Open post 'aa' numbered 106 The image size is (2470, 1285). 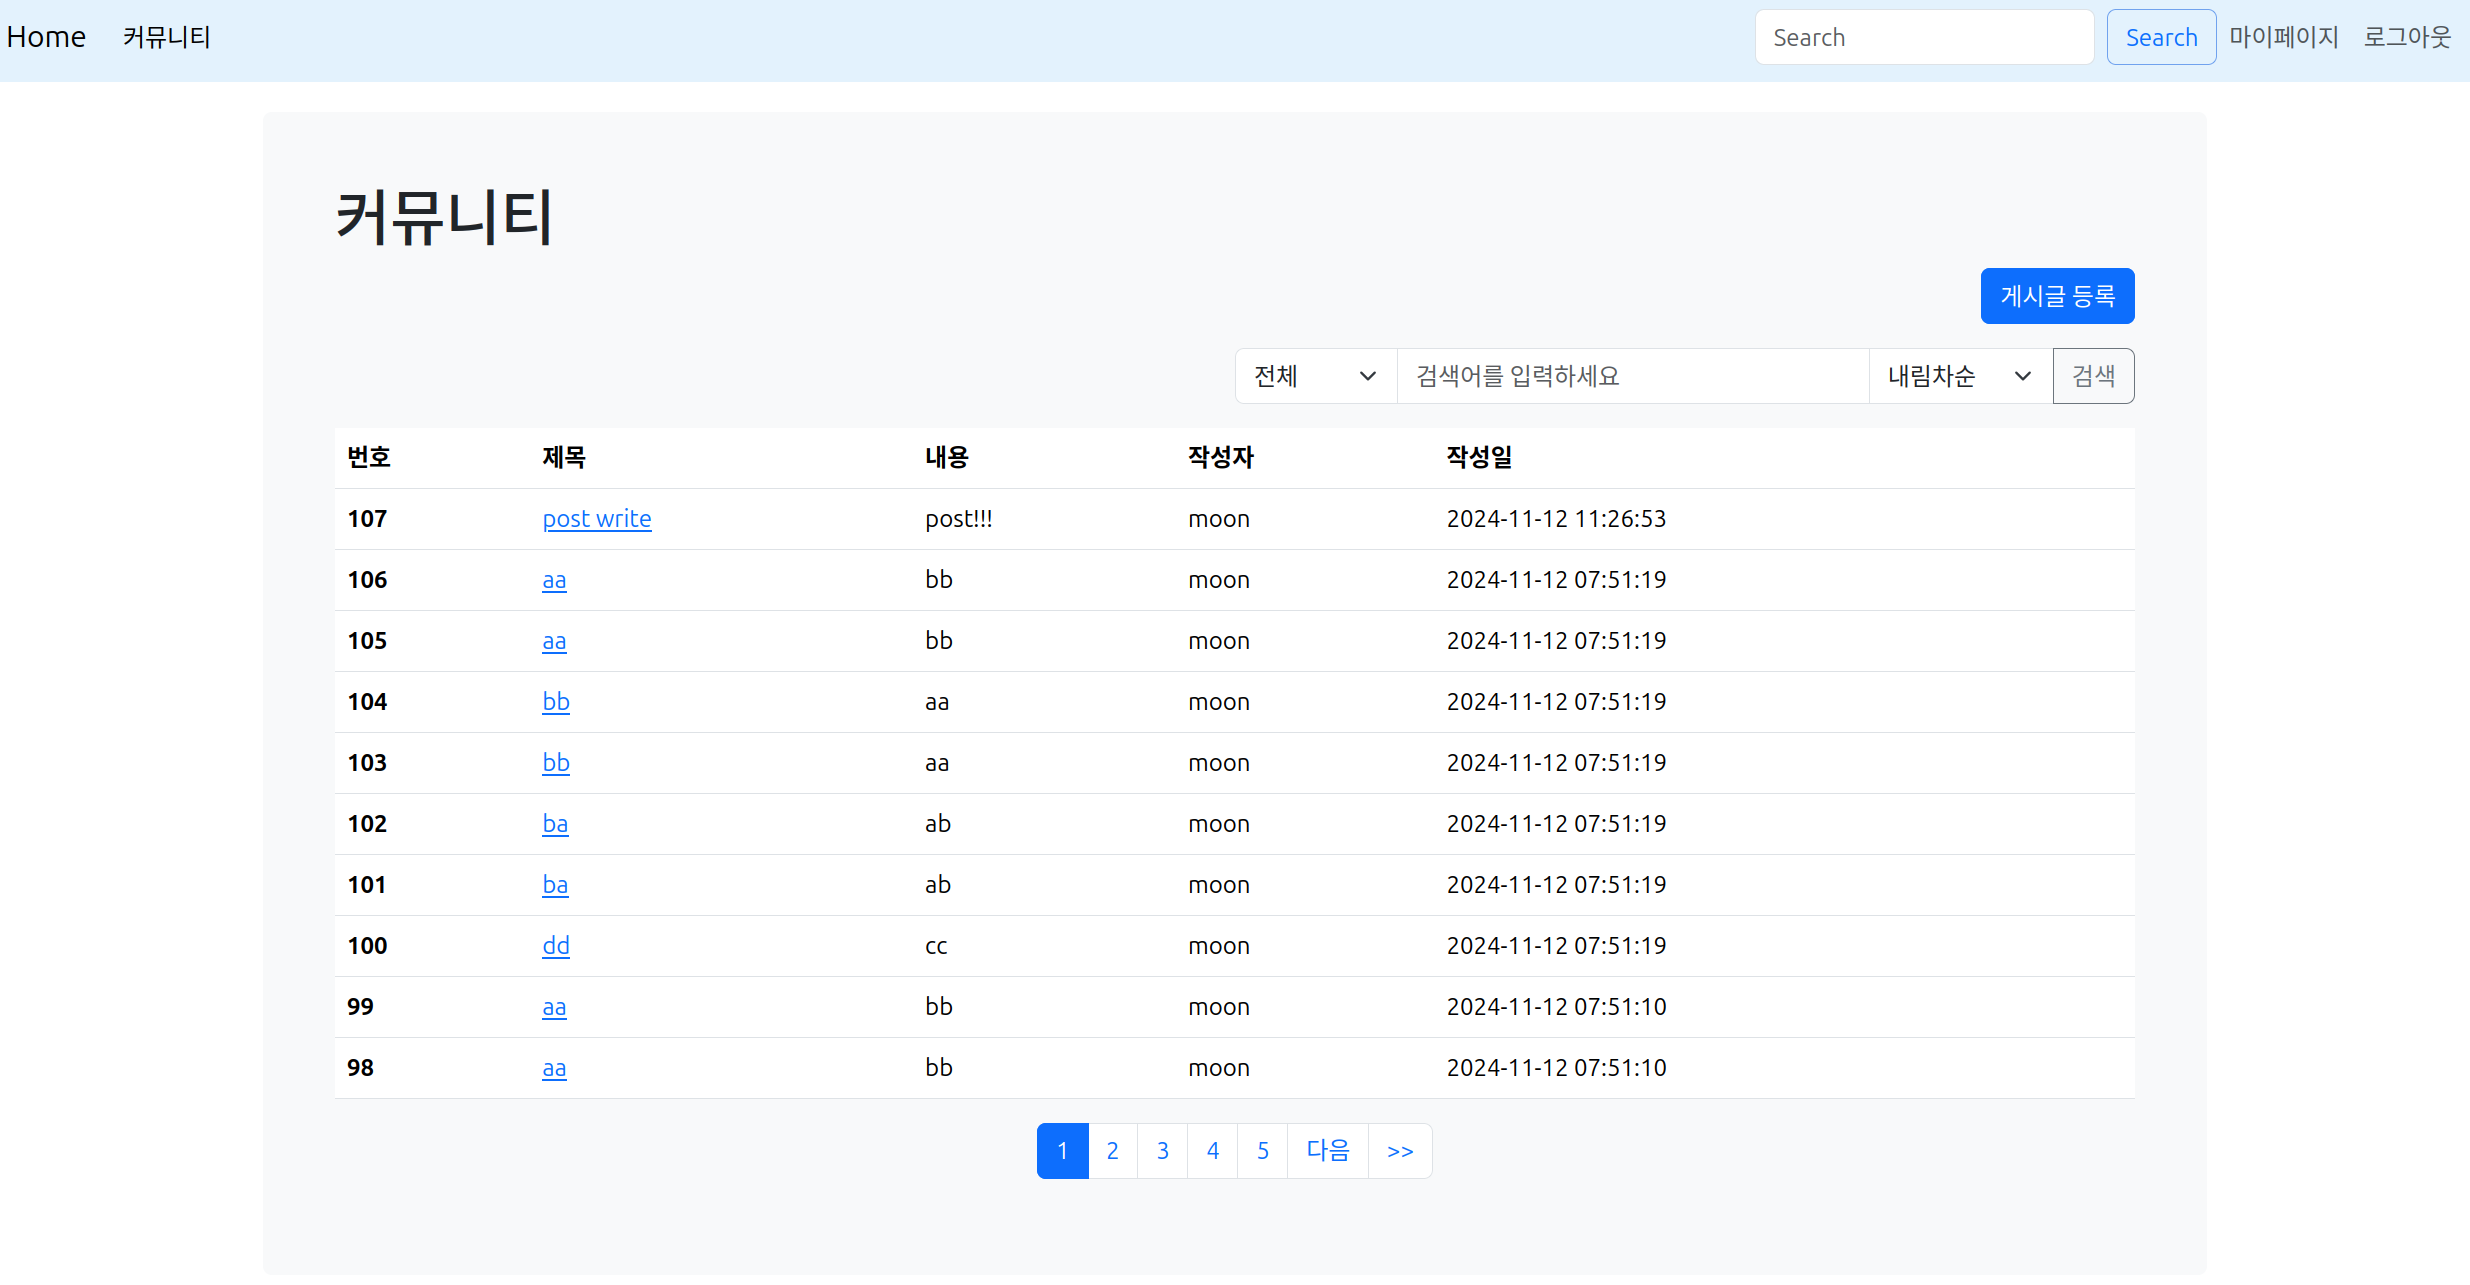click(x=554, y=579)
